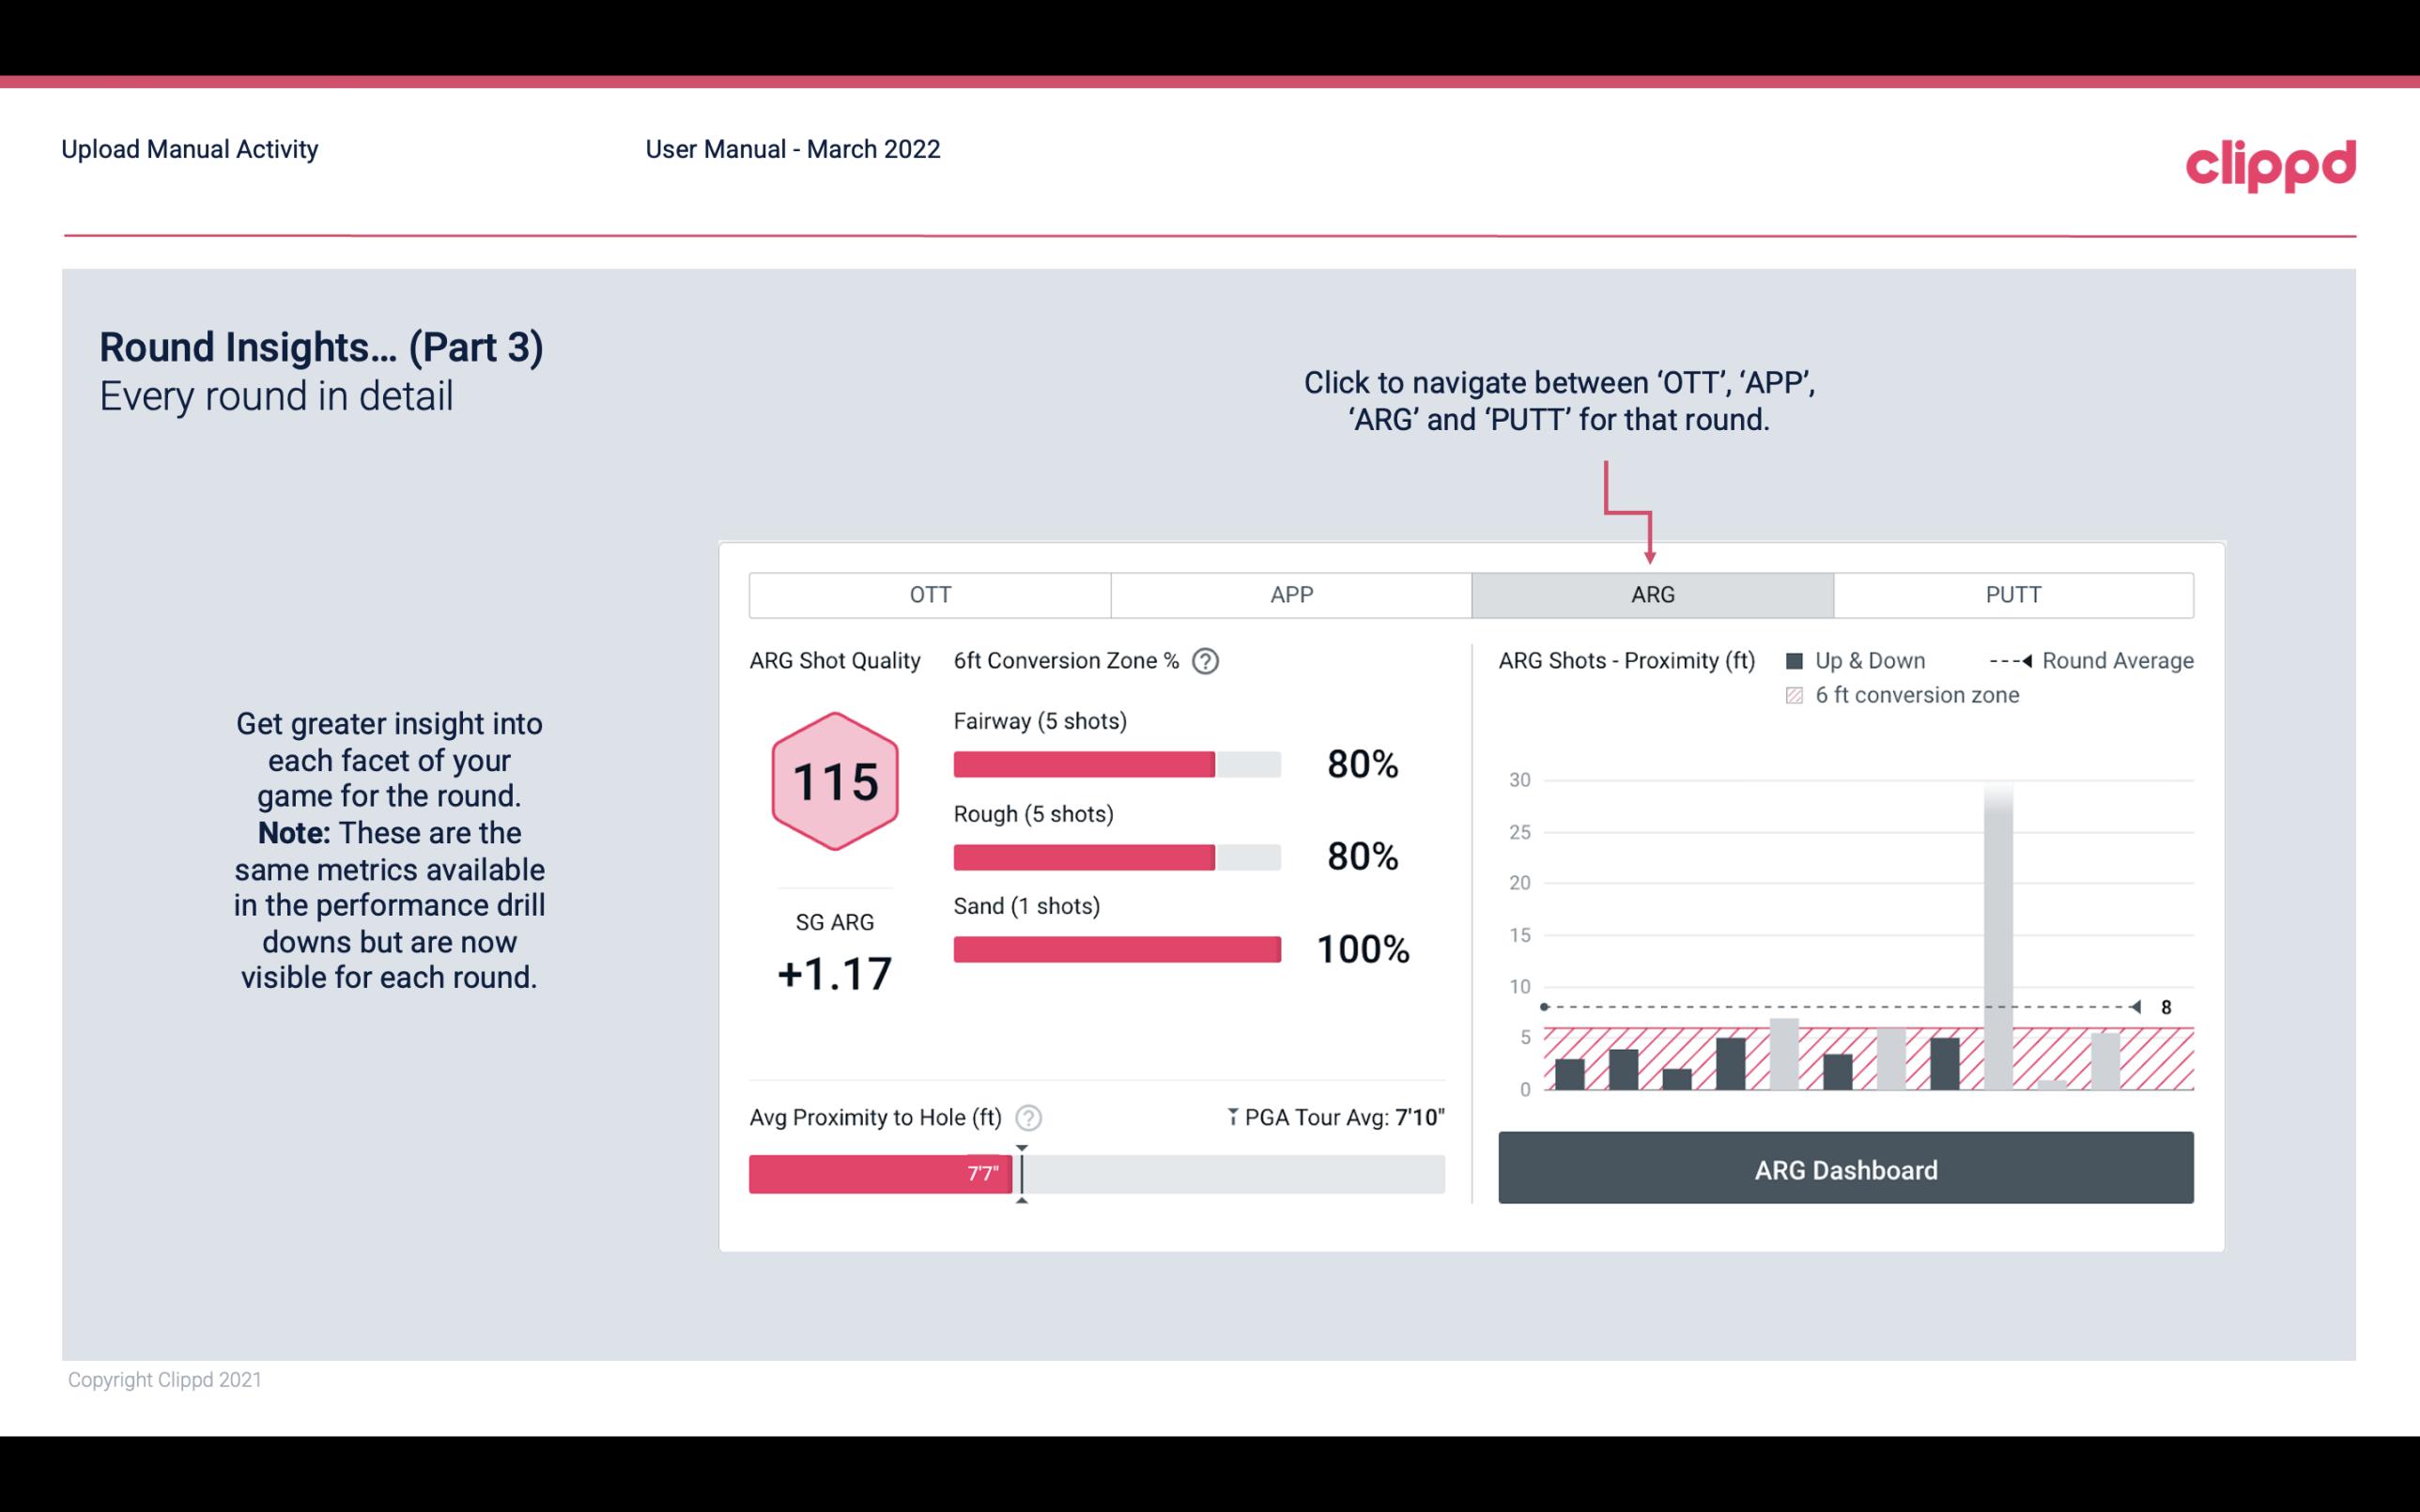Select the Up & Down legend icon

tap(1798, 660)
